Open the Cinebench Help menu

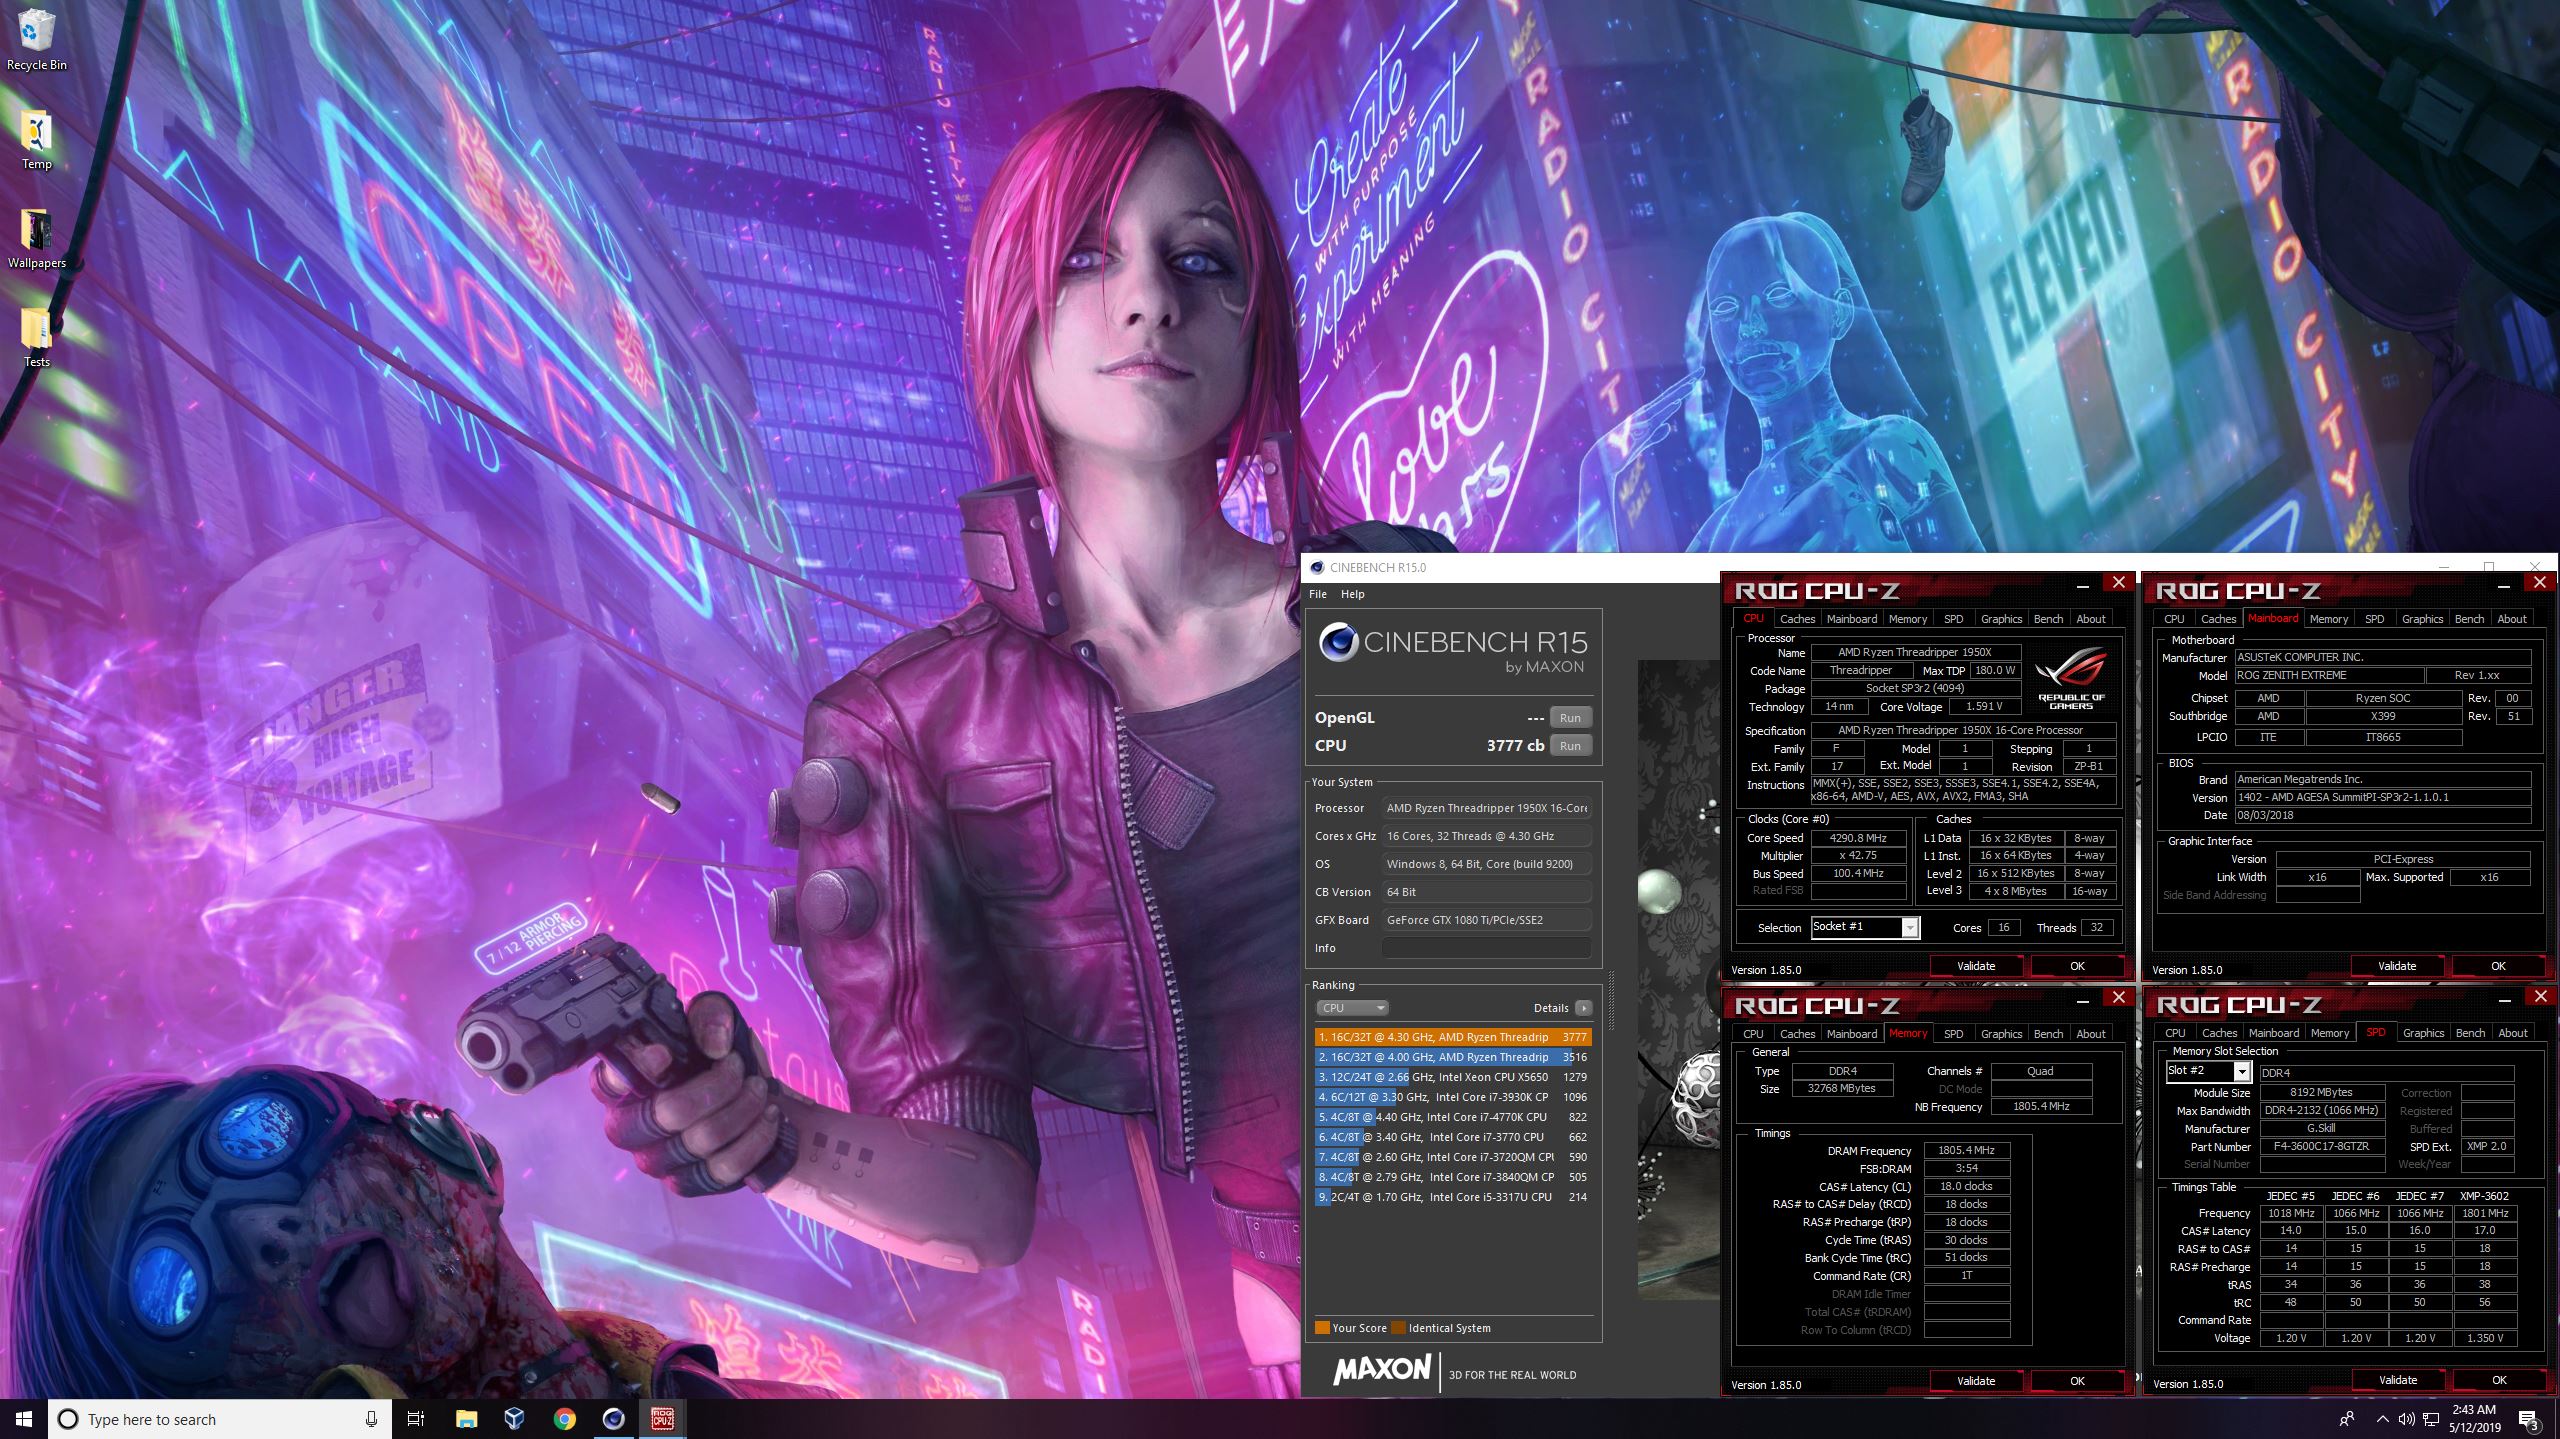(1352, 594)
